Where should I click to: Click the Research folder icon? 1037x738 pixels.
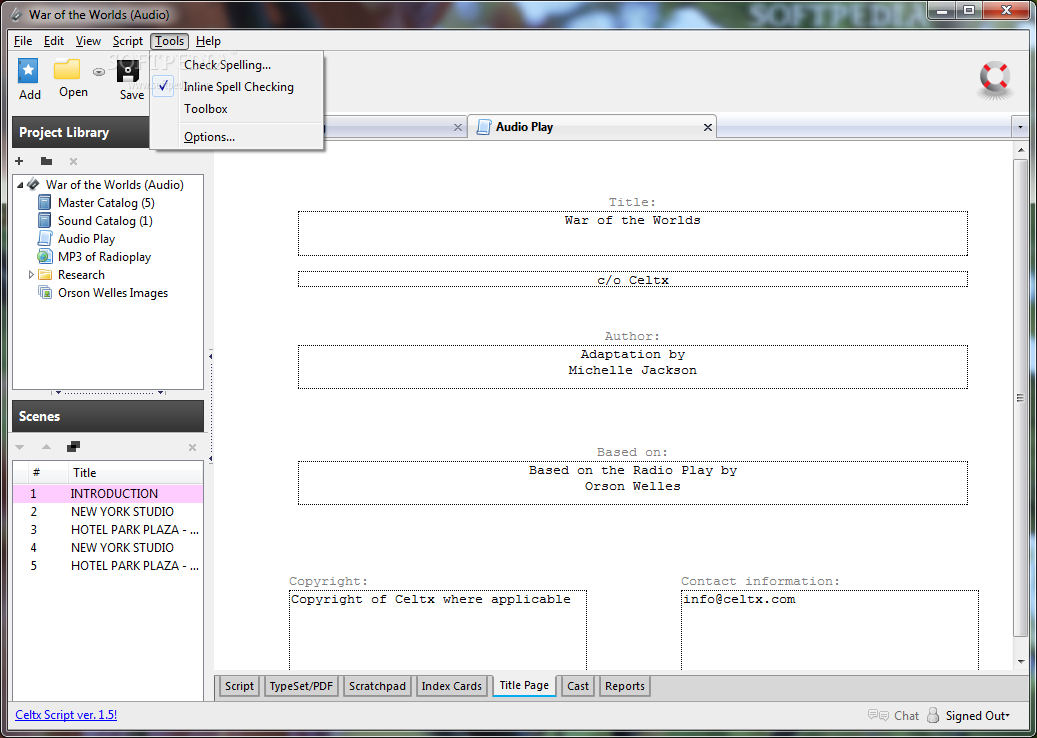(x=45, y=274)
